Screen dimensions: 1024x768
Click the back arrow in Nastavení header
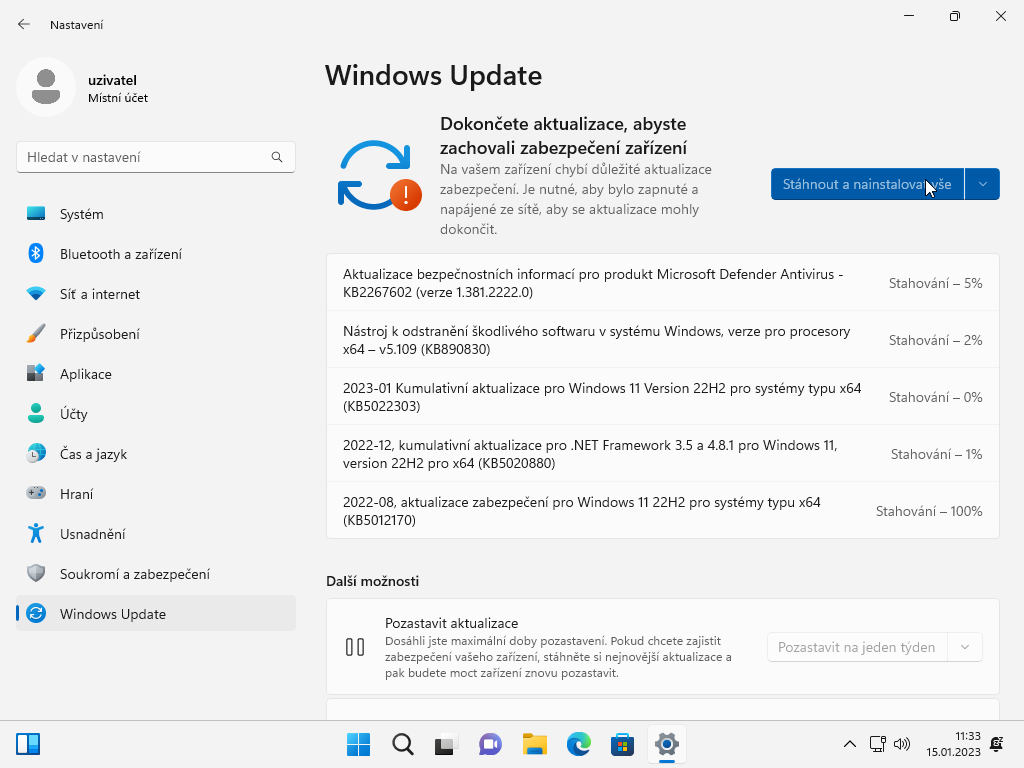click(24, 24)
